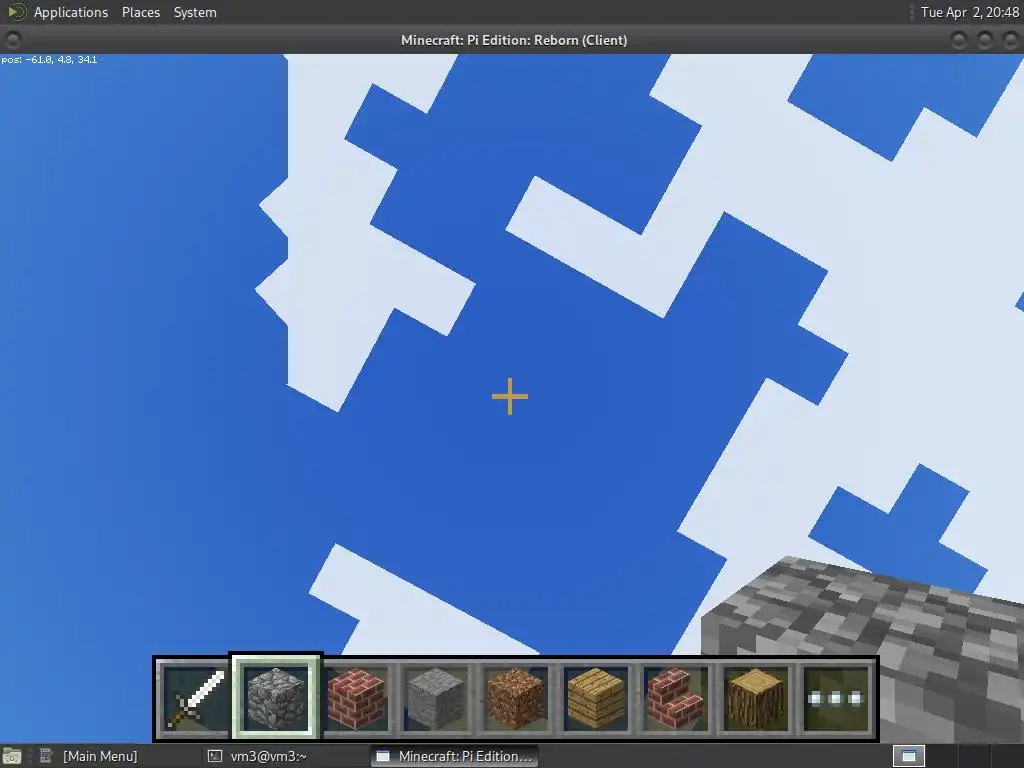The image size is (1024, 768).
Task: Select the red brick block hotbar slot
Action: click(x=356, y=698)
